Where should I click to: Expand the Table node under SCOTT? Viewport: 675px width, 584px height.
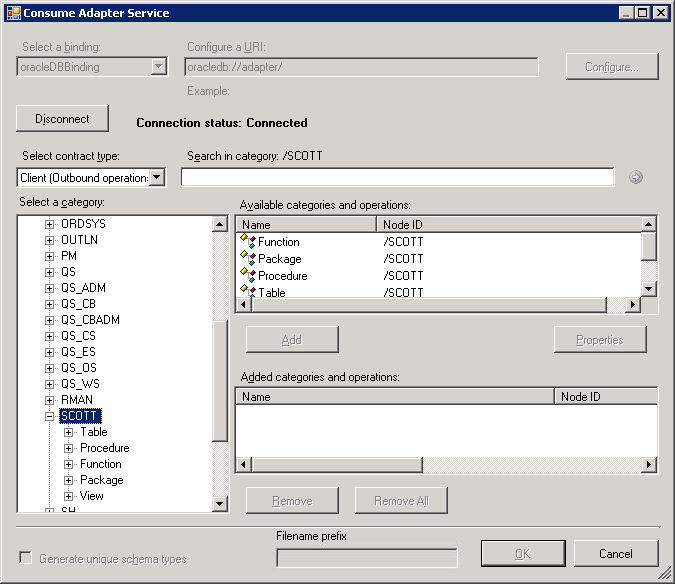tap(68, 432)
